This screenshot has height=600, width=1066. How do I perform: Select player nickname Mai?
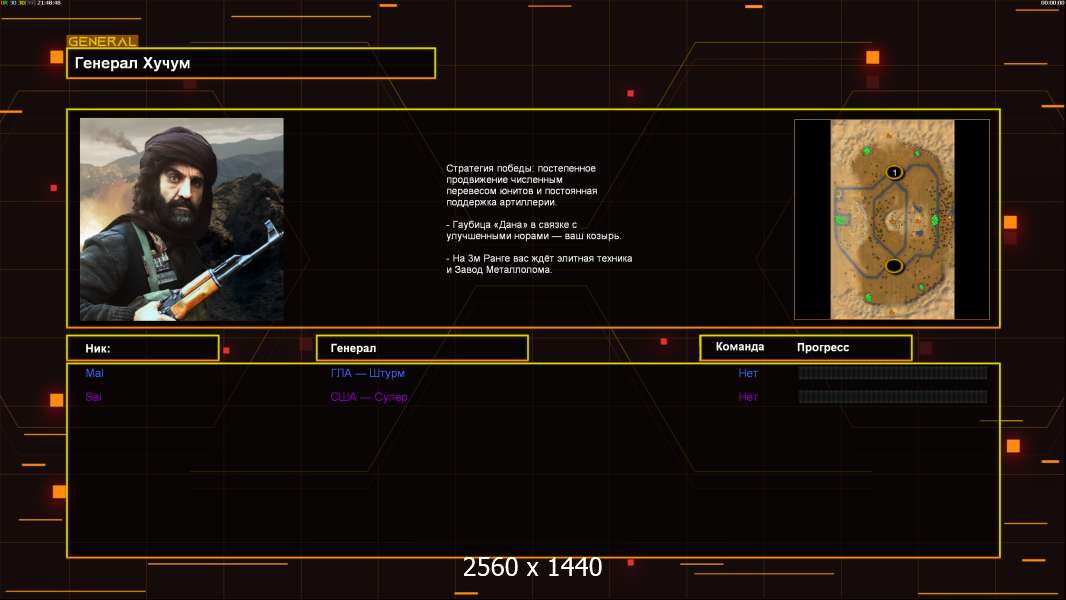coord(94,373)
